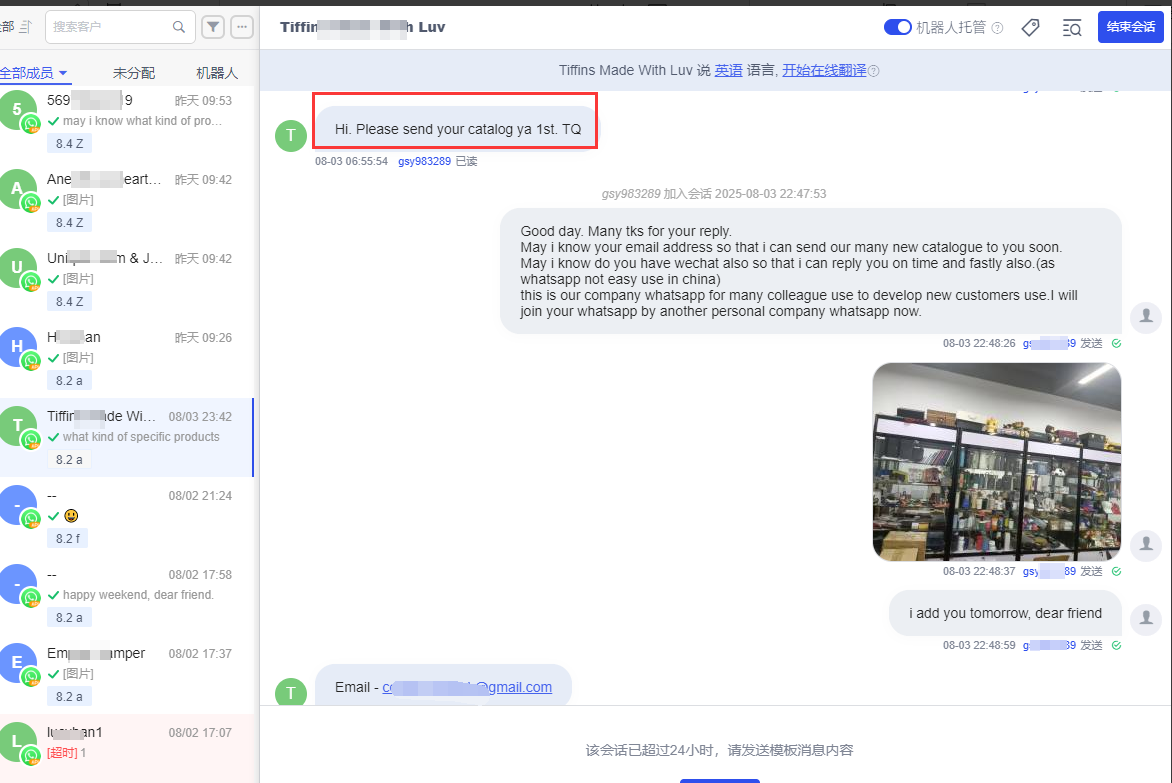Screen dimensions: 1172x783
Task: Click the gmail.com email address link
Action: (467, 687)
